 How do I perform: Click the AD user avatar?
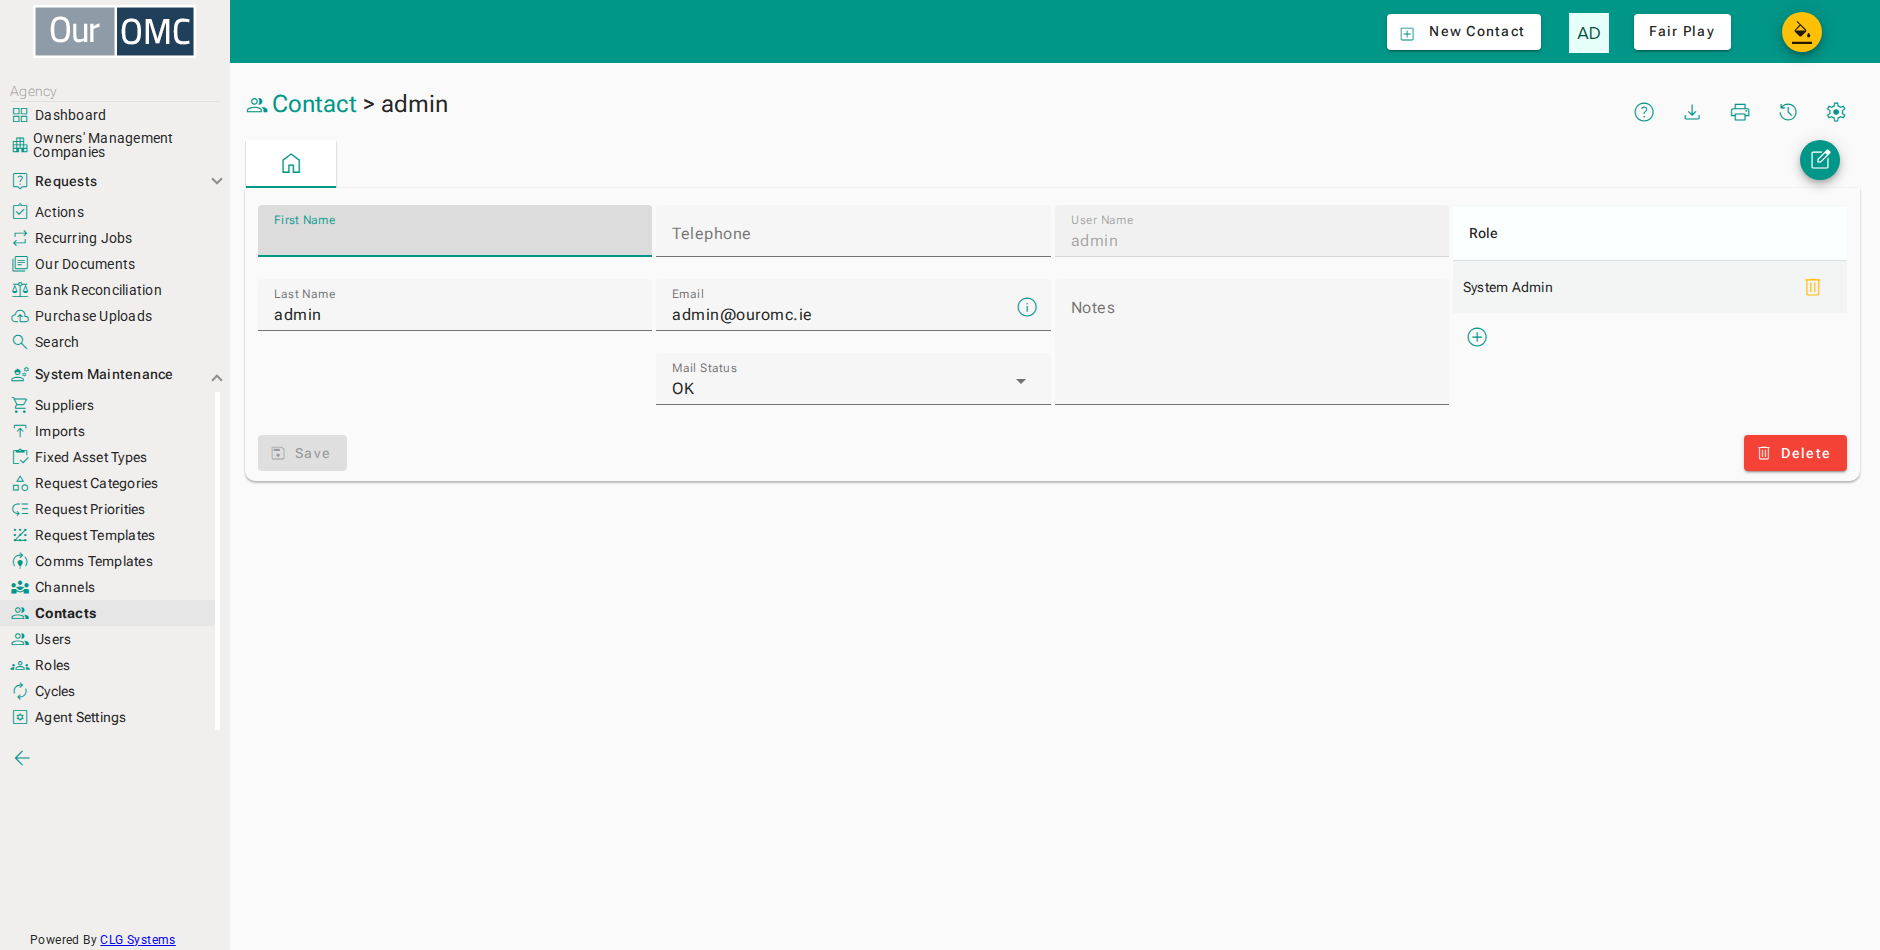pos(1589,33)
